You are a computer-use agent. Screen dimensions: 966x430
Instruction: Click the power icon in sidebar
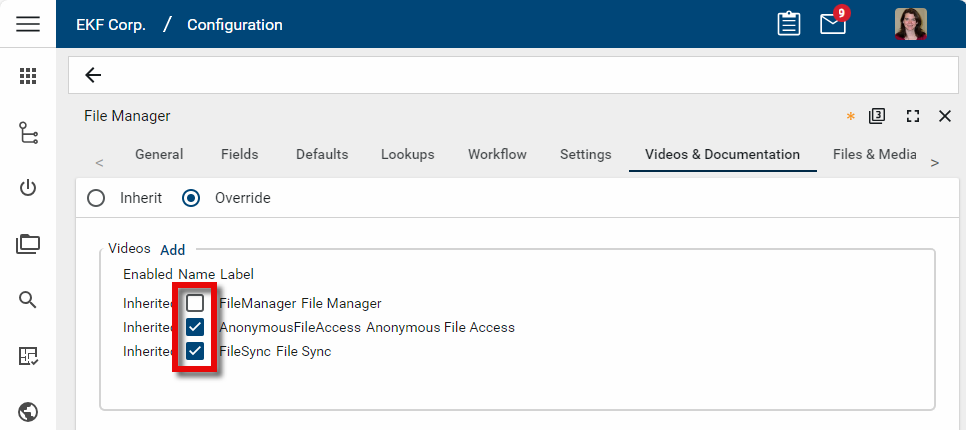[28, 188]
